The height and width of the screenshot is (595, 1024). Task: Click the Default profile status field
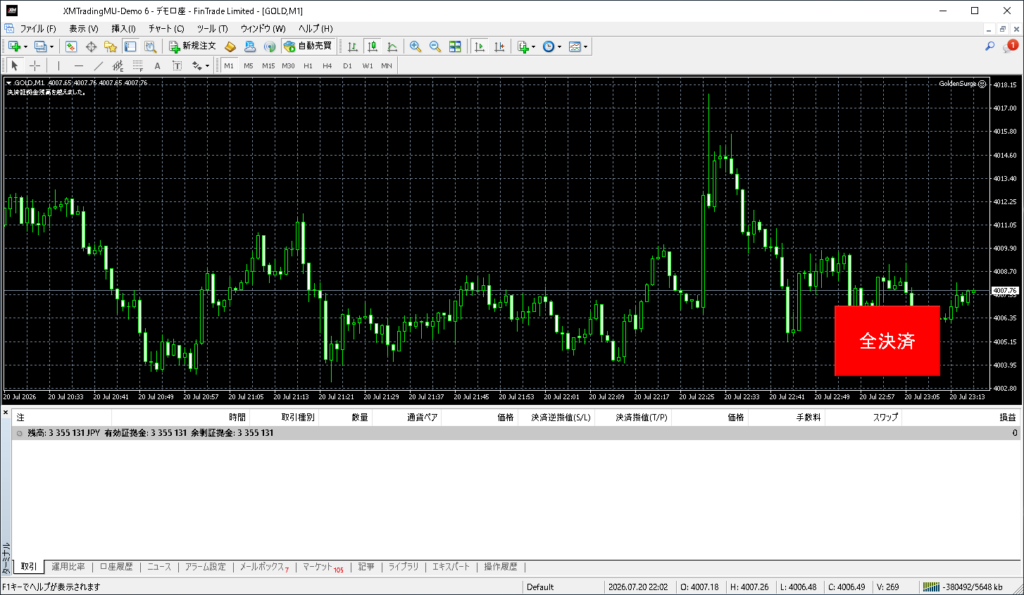pos(563,587)
